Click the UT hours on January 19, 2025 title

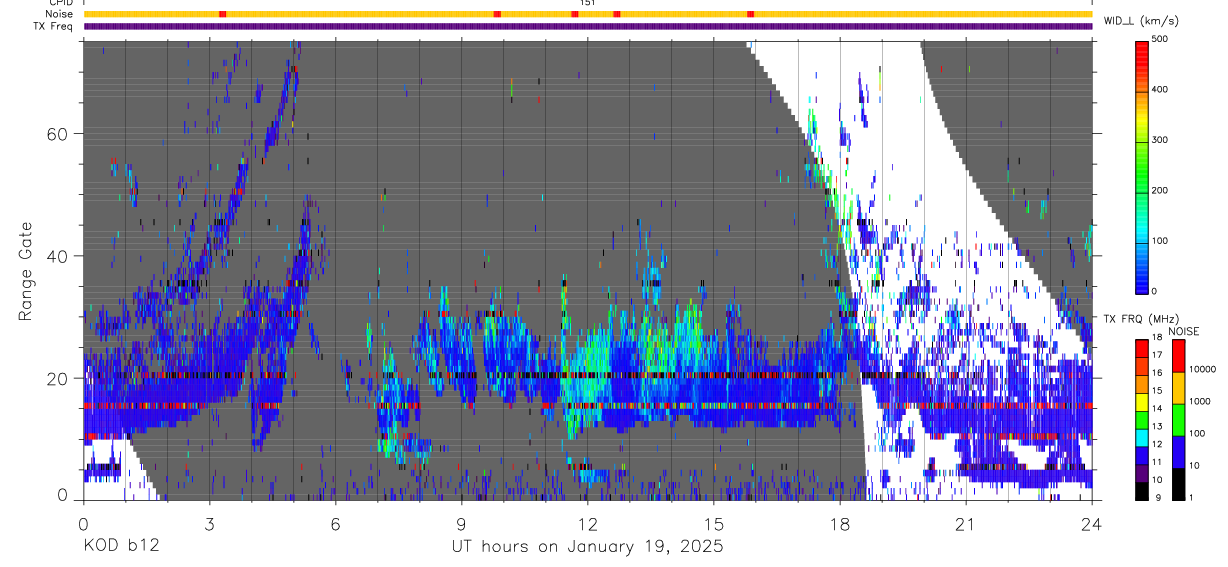coord(588,548)
